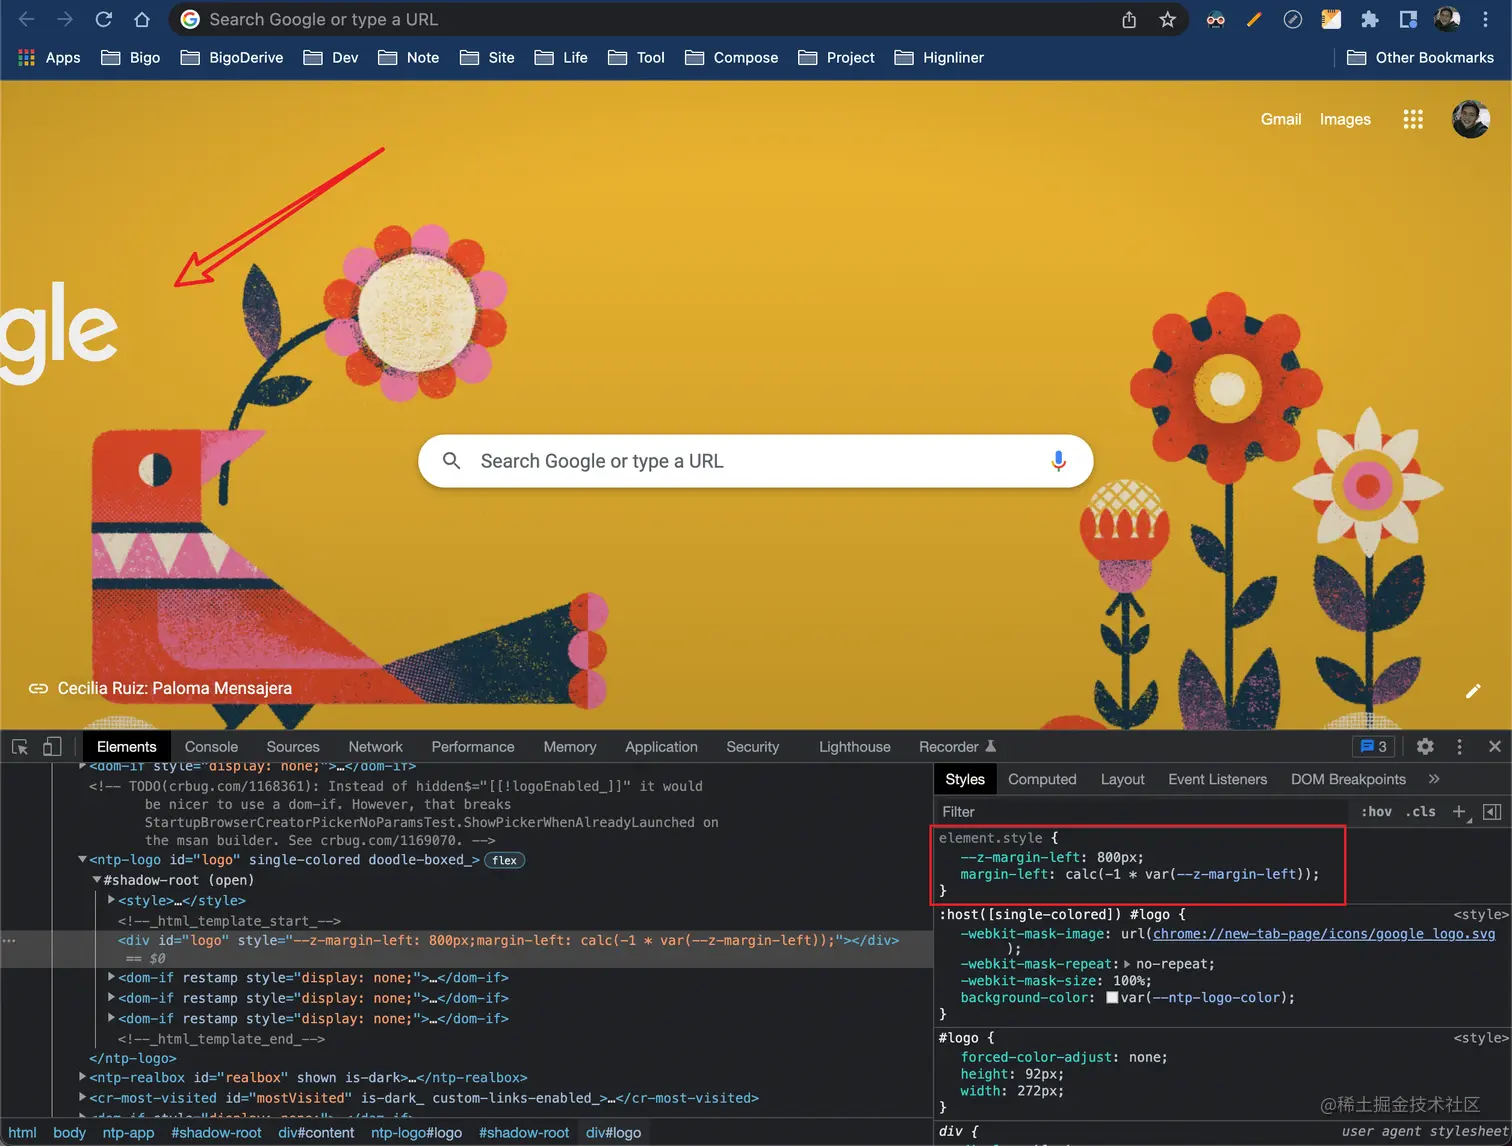Expand the style element node
The image size is (1512, 1146).
pos(111,901)
